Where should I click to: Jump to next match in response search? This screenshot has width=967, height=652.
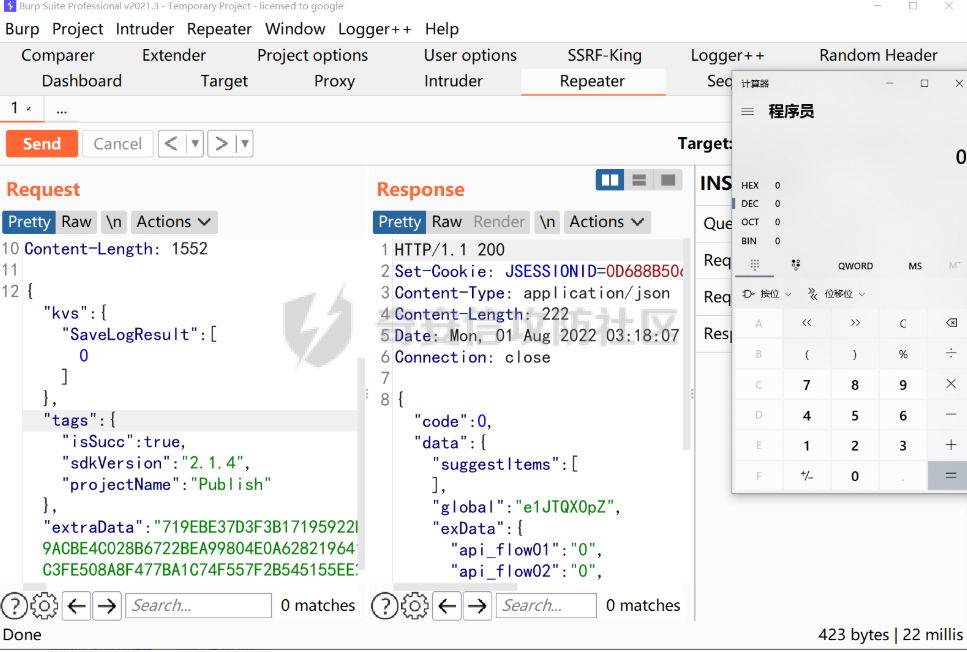(477, 606)
